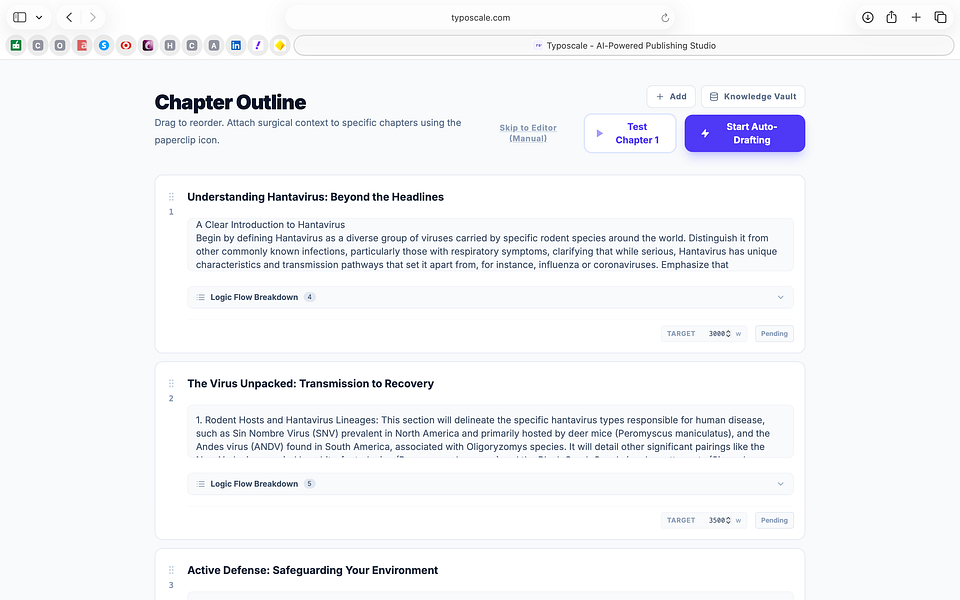This screenshot has width=960, height=600.
Task: Open the yellow diamond pinned tab
Action: tap(280, 45)
